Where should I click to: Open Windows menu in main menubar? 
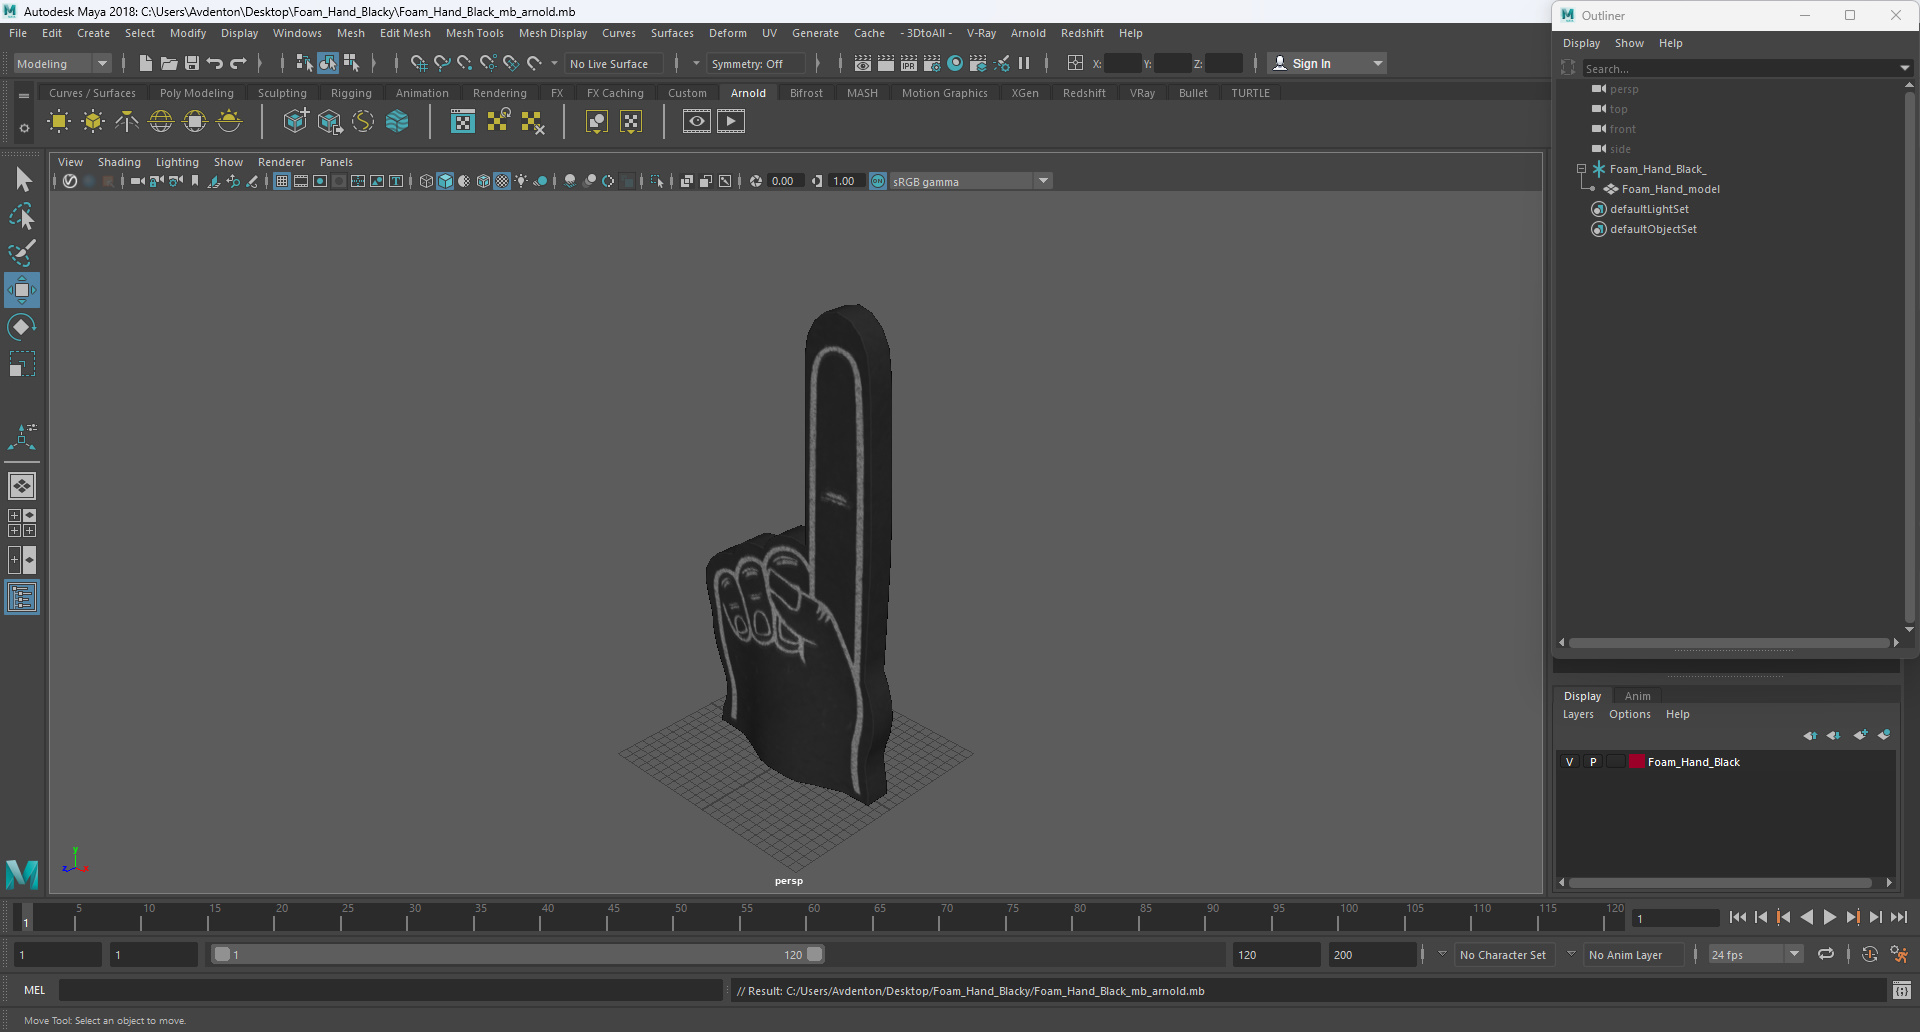[x=297, y=33]
